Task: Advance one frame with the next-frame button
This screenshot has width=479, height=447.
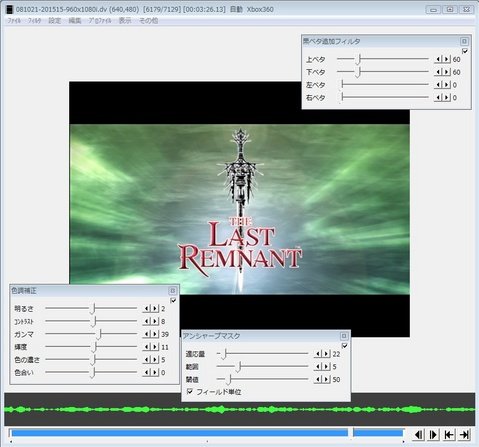Action: pyautogui.click(x=434, y=435)
